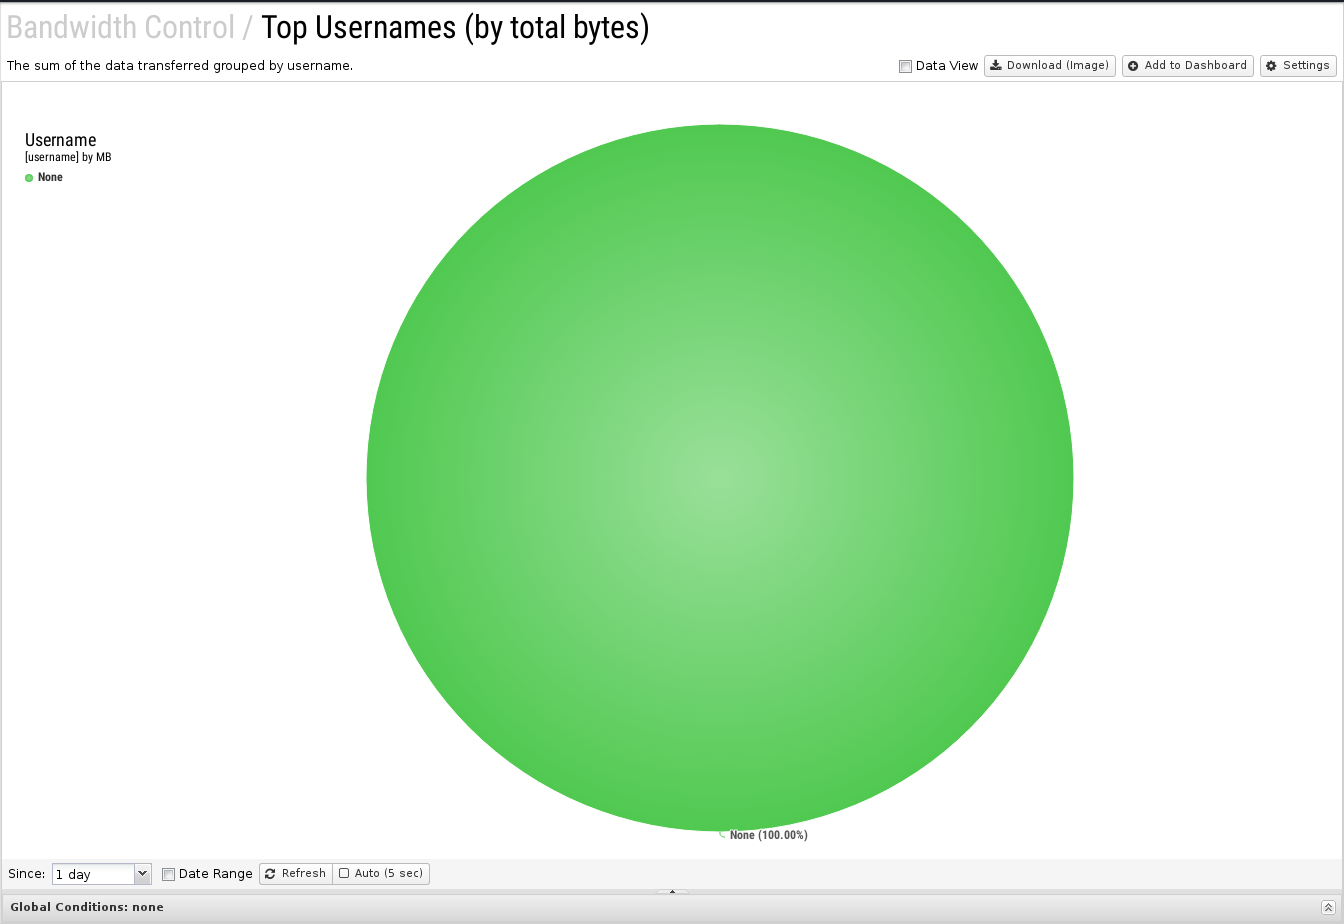Image resolution: width=1344 pixels, height=924 pixels.
Task: Click the Global Conditions: none panel header
Action: point(87,907)
